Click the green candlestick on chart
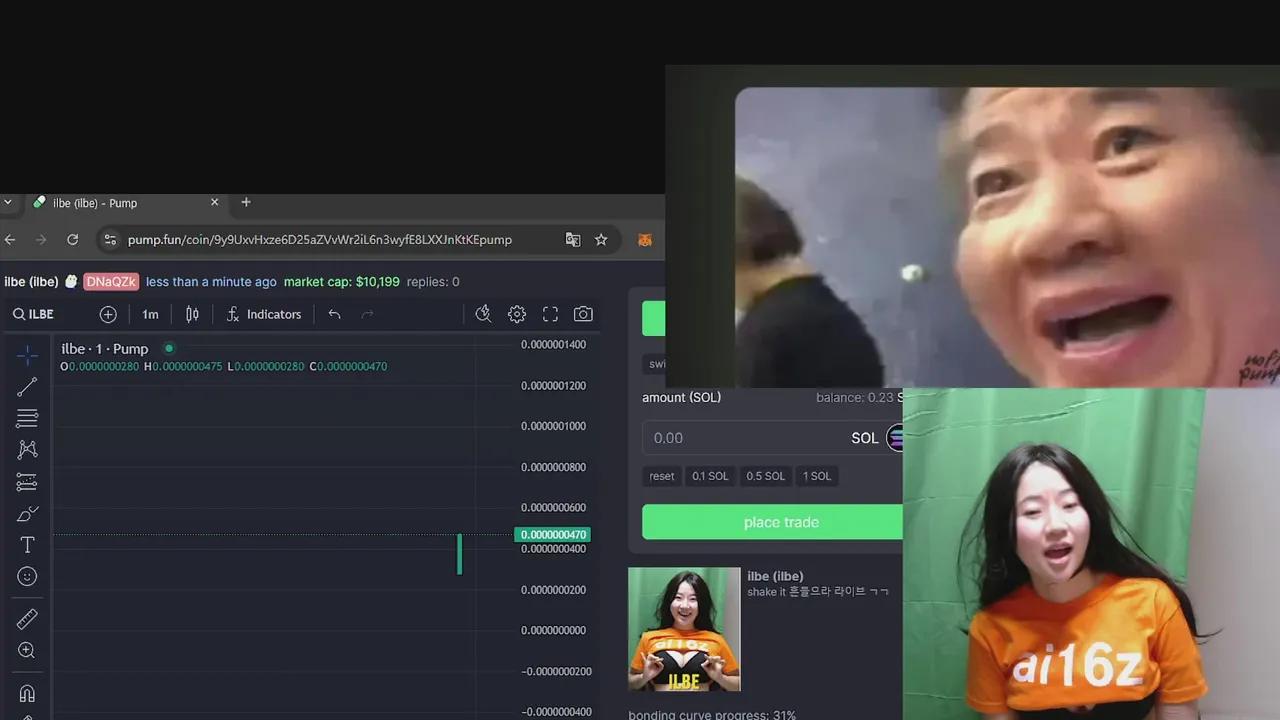The height and width of the screenshot is (720, 1280). point(460,554)
